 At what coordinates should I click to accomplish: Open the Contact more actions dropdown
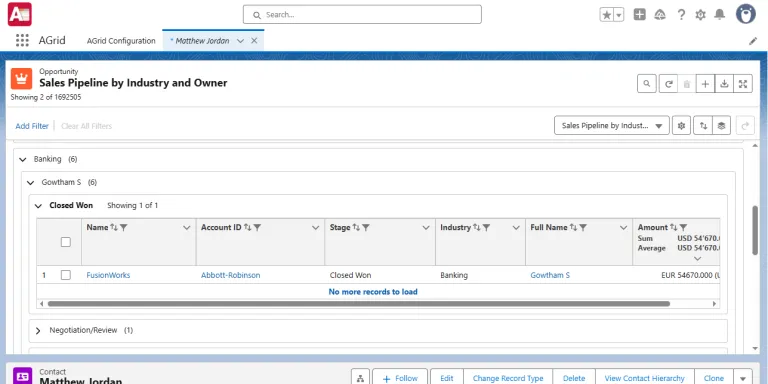pyautogui.click(x=743, y=378)
